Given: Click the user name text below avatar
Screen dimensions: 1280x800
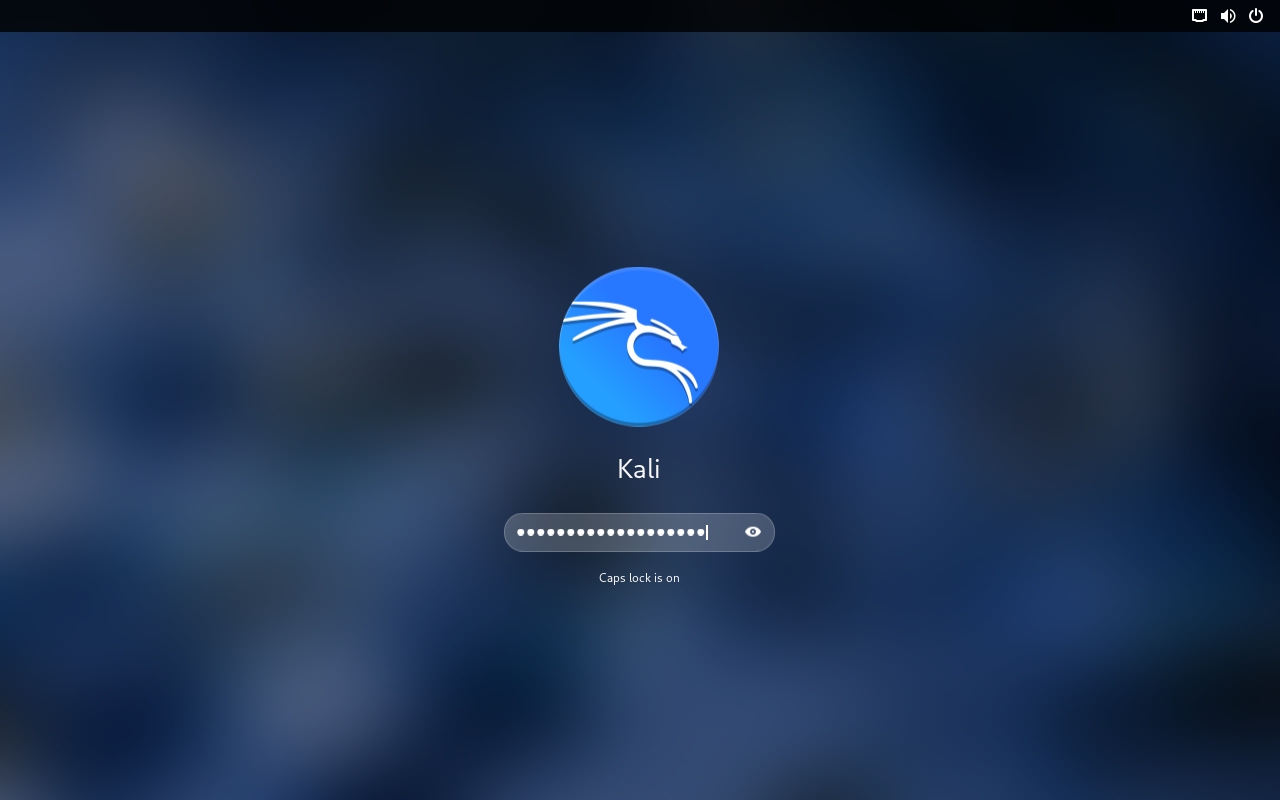Looking at the screenshot, I should [x=639, y=469].
